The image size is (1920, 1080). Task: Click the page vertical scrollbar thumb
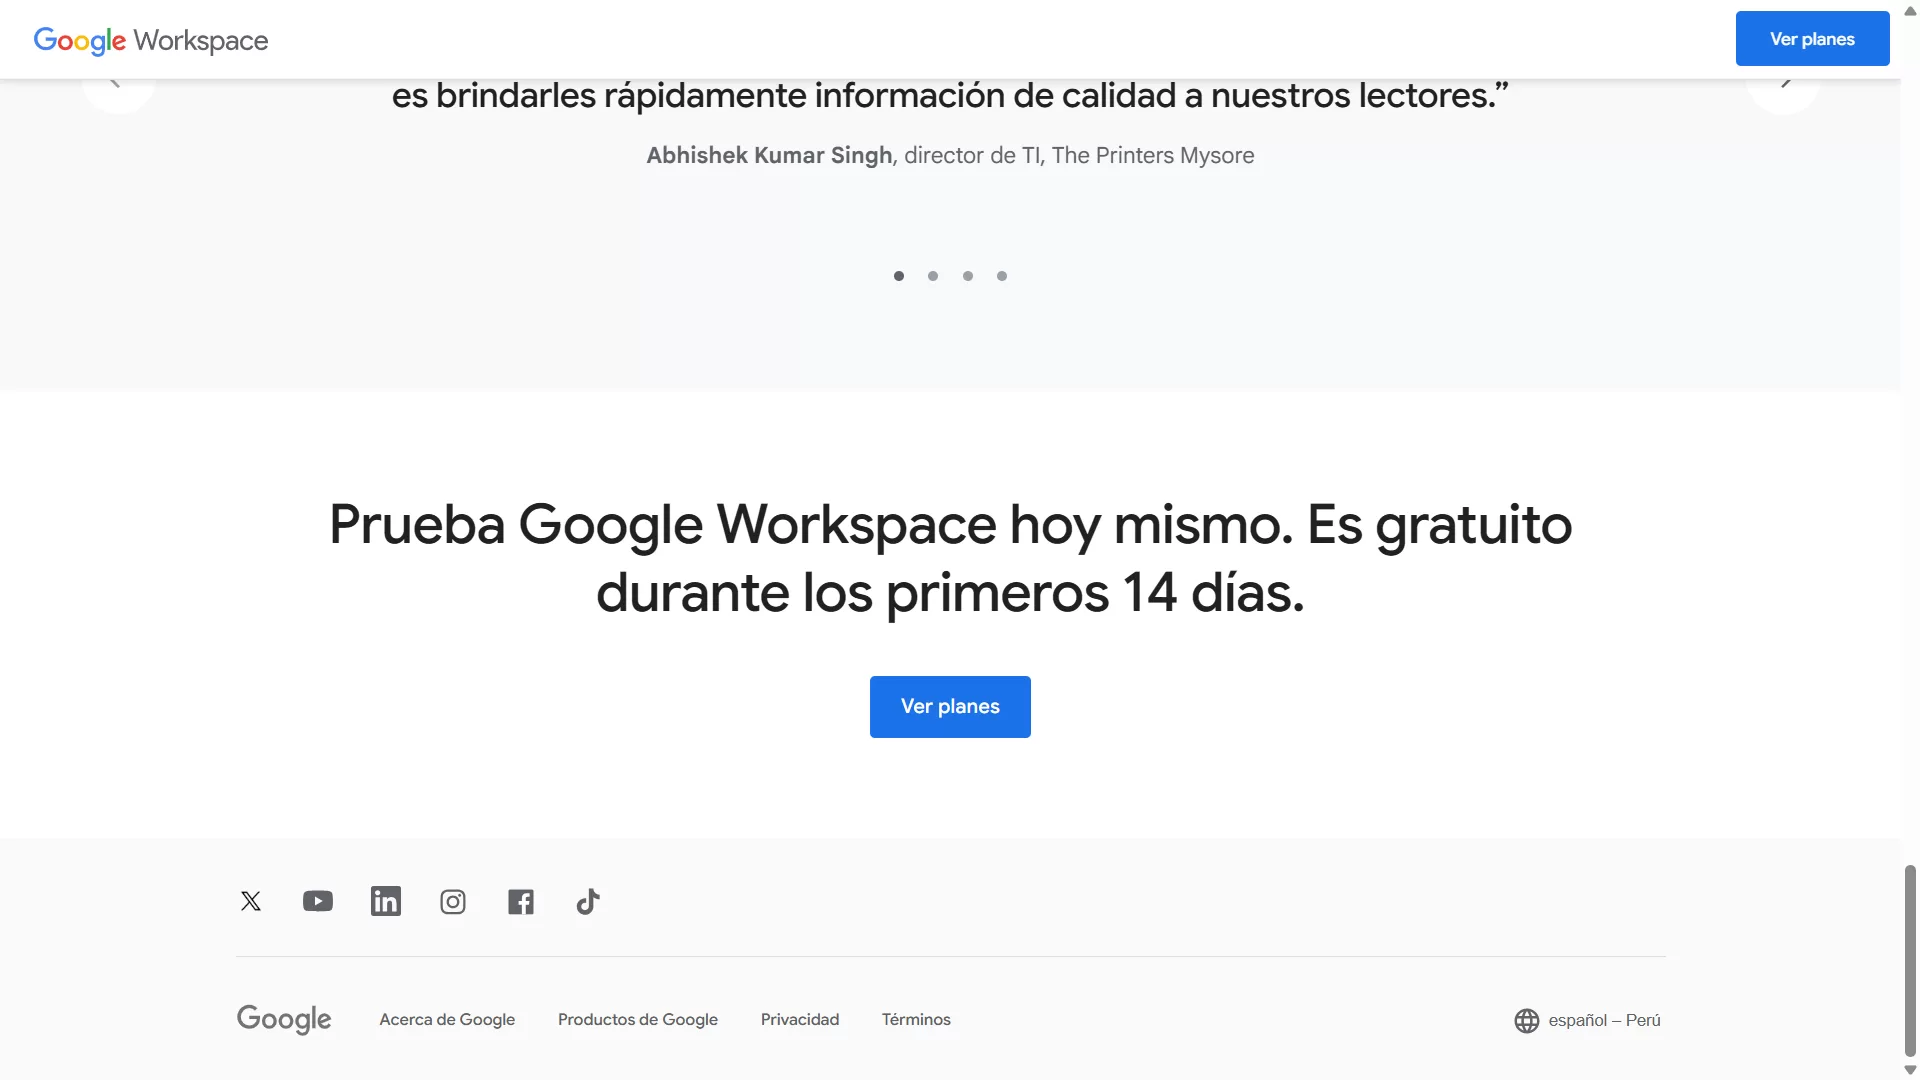coord(1910,960)
